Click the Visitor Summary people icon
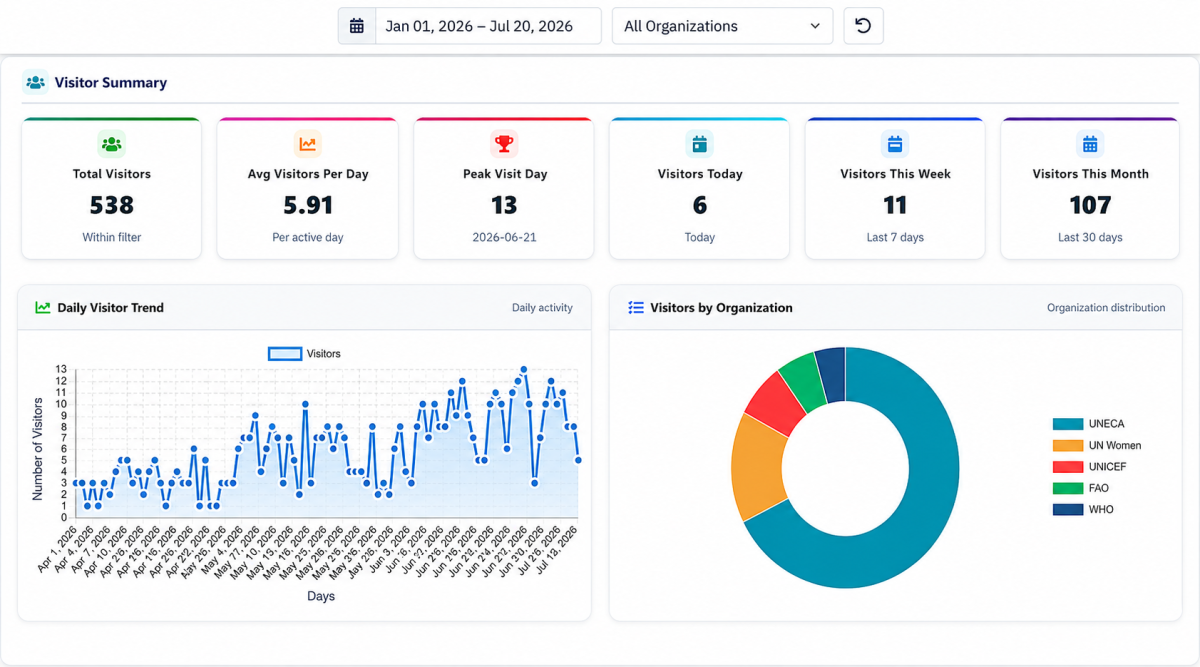Screen dimensions: 1200x667 click(36, 83)
